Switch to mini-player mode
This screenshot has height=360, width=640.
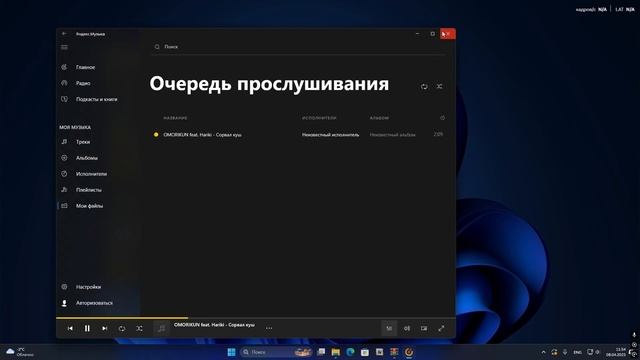[x=424, y=328]
